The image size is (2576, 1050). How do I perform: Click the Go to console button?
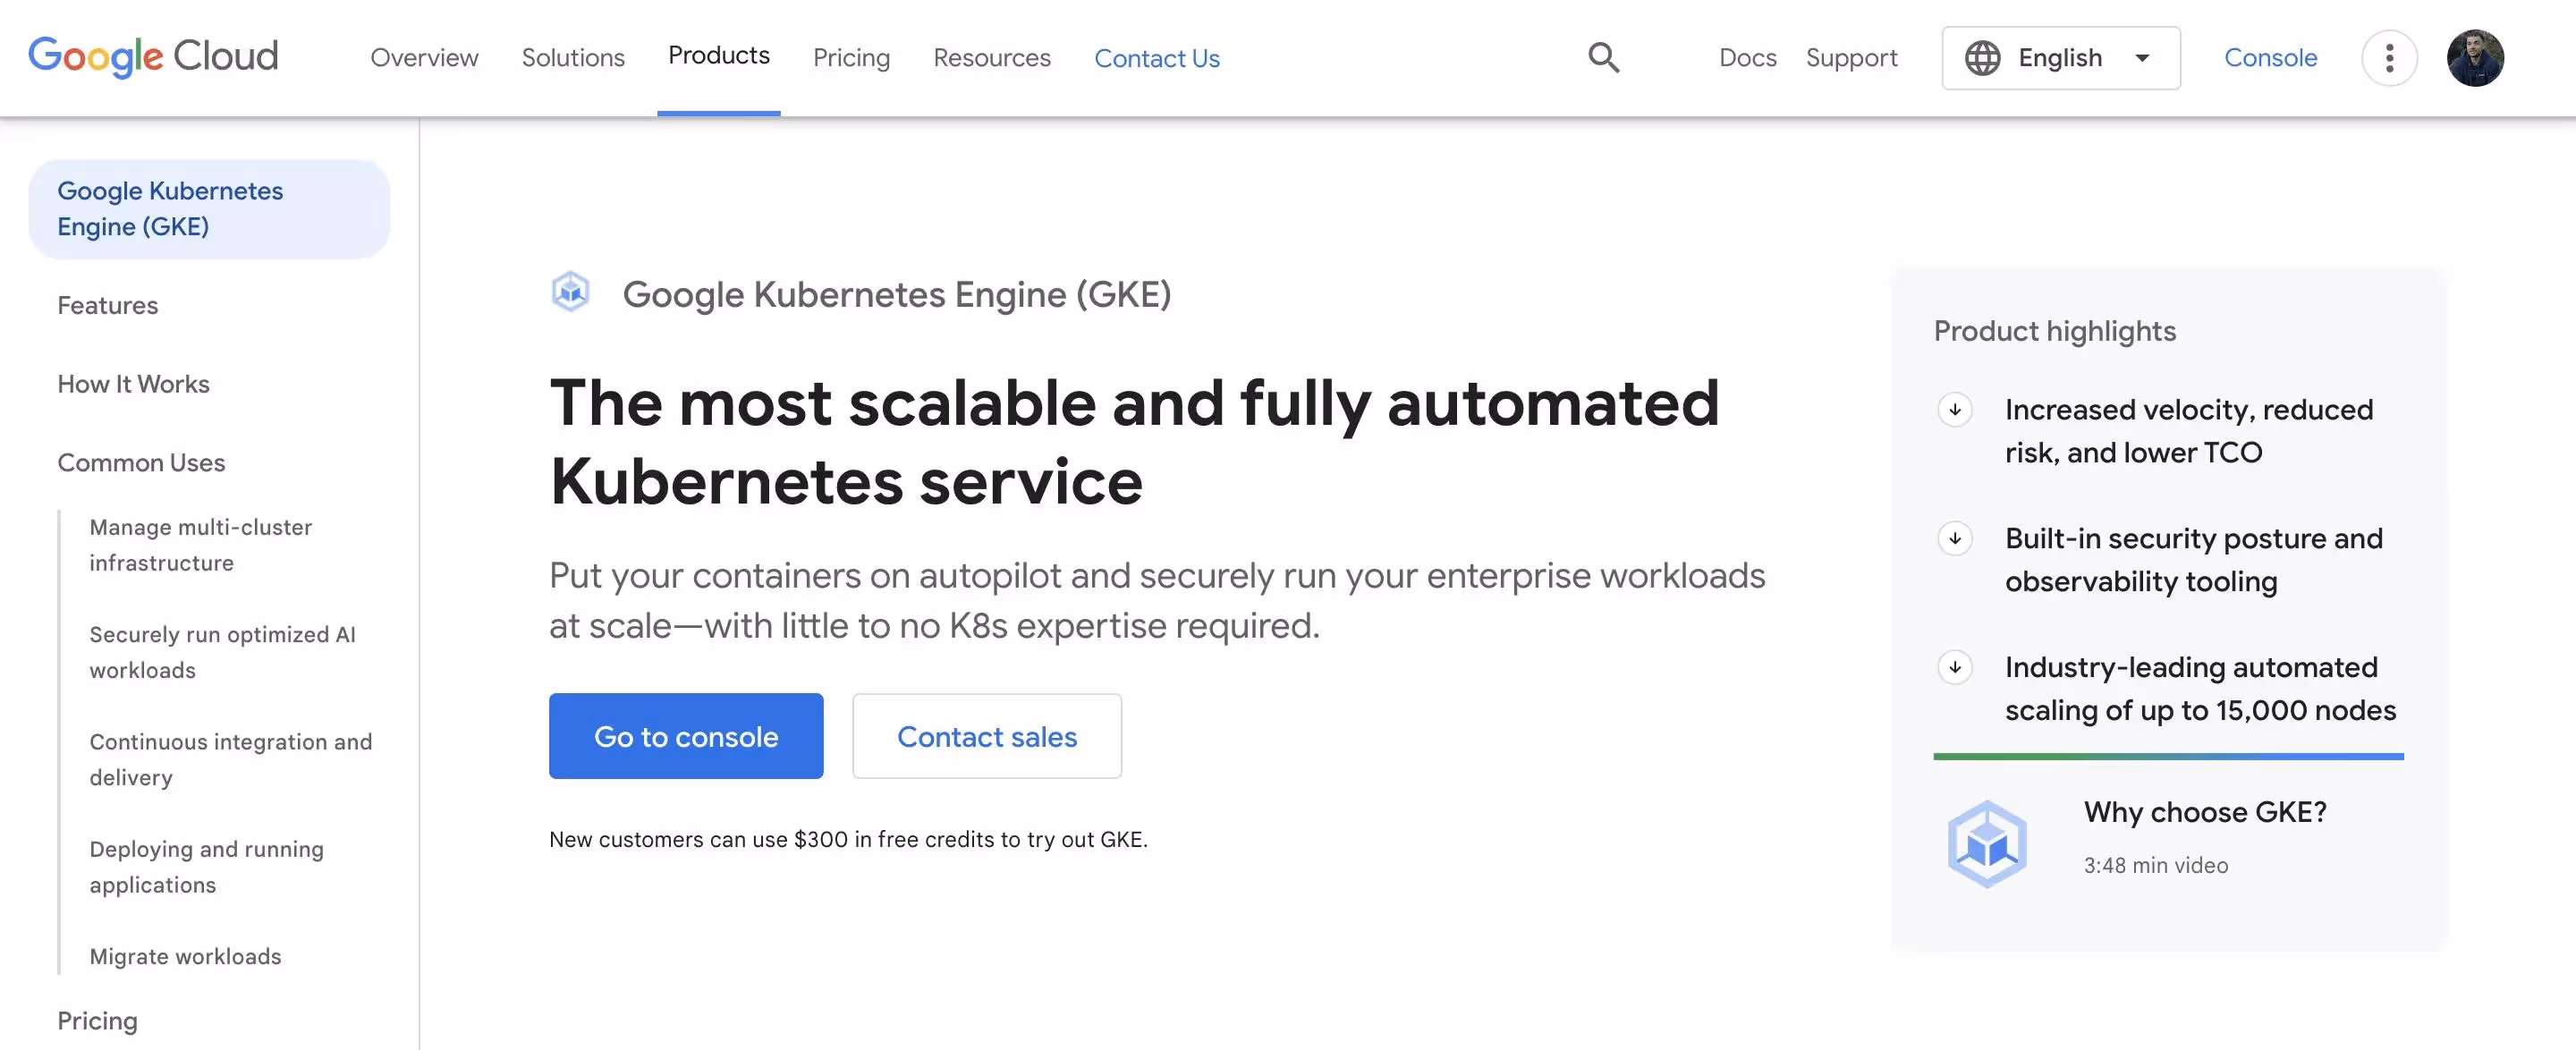click(x=686, y=736)
